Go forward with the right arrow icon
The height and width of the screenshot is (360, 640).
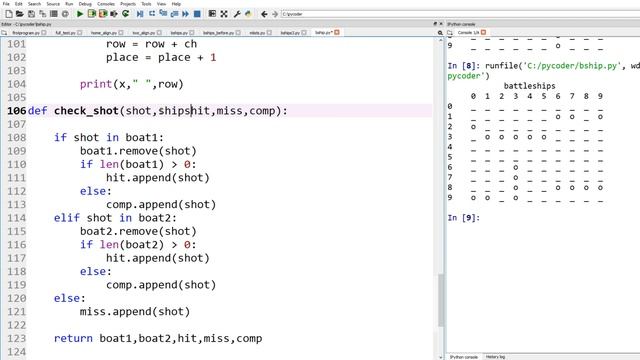tap(275, 14)
